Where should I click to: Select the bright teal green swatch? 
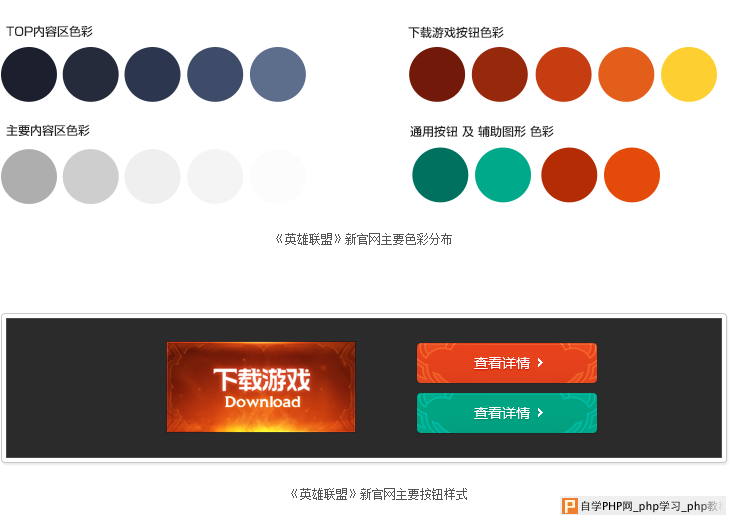pyautogui.click(x=503, y=175)
